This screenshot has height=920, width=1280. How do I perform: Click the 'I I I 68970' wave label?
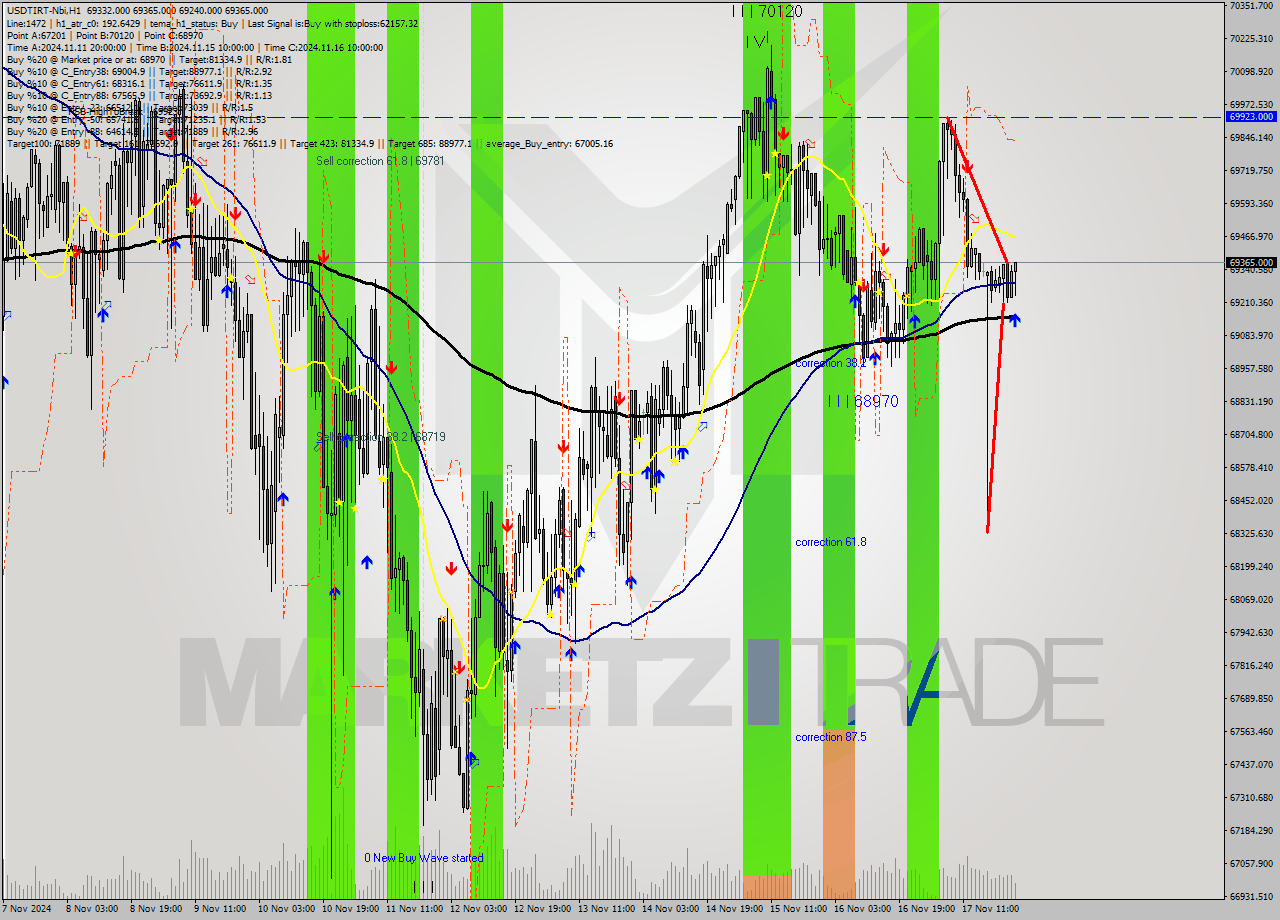862,401
